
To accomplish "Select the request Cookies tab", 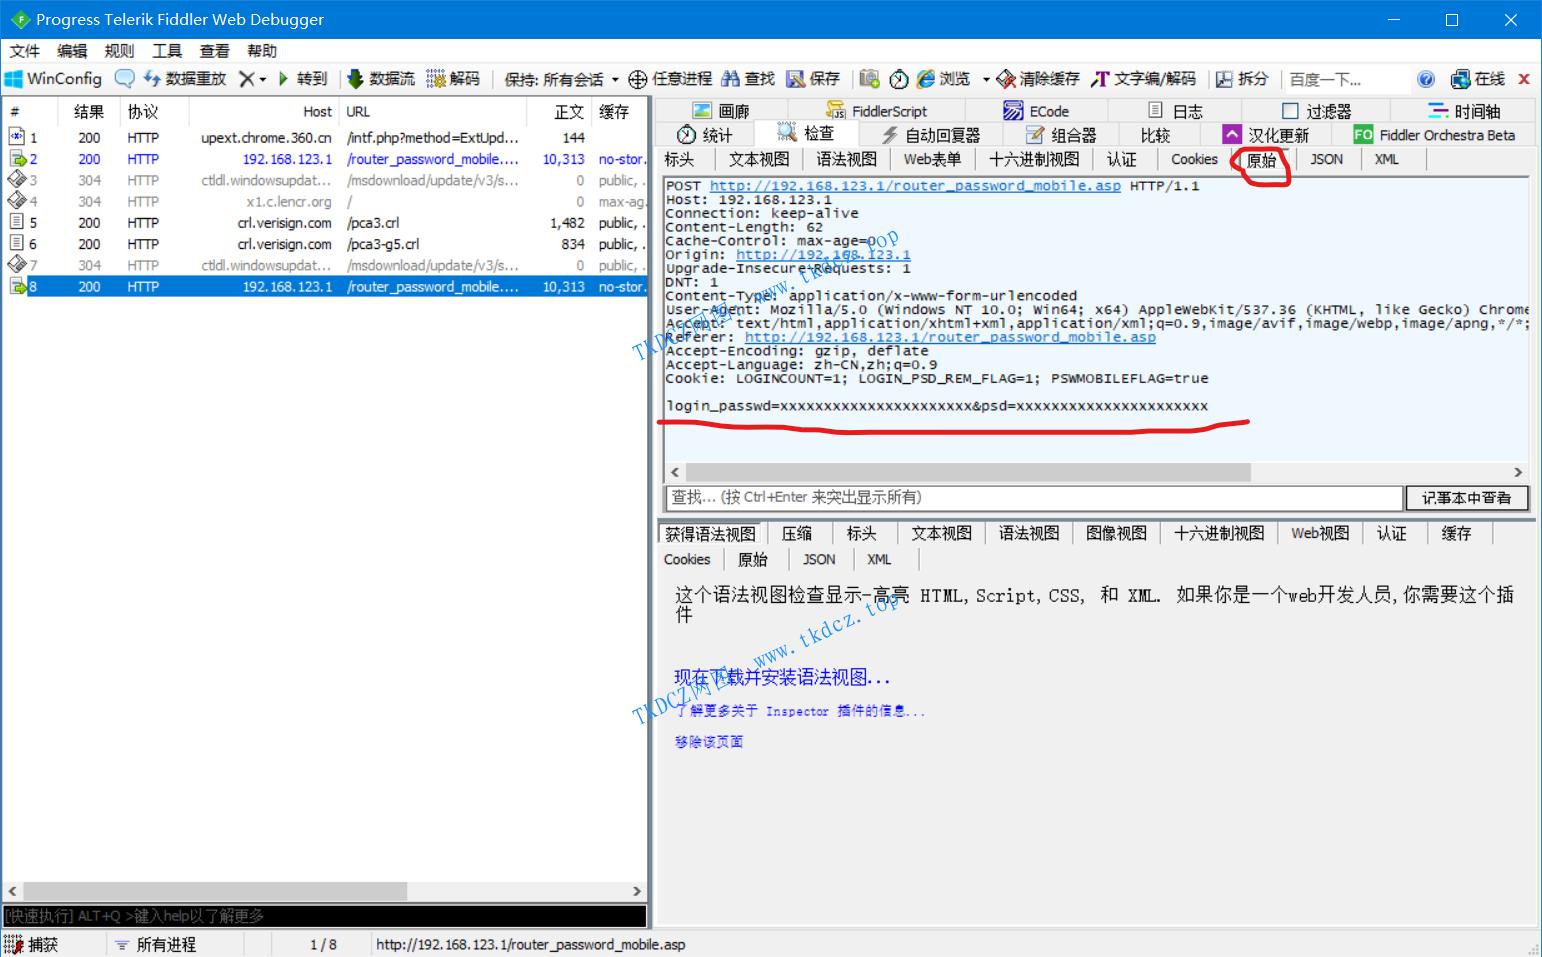I will point(1194,160).
